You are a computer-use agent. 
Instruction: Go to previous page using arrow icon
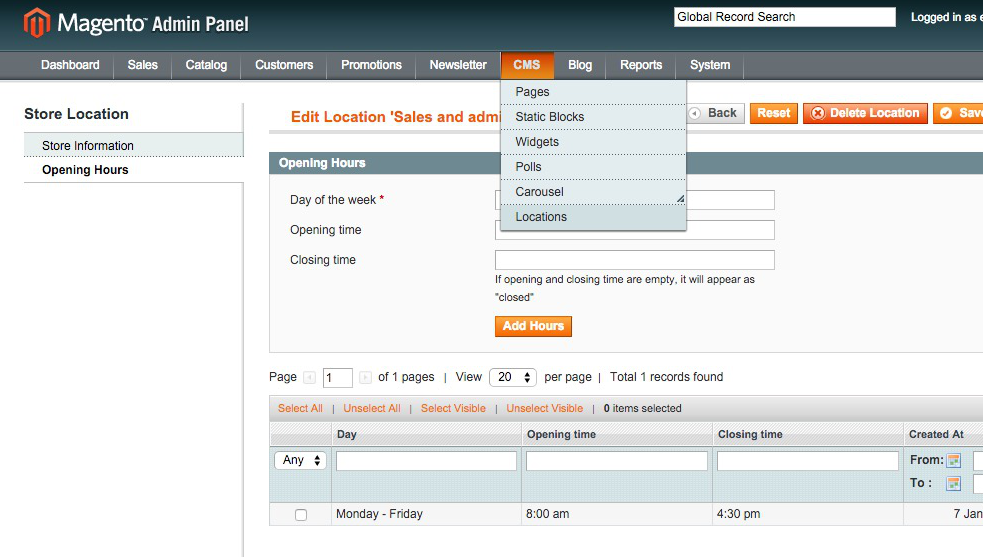(x=309, y=378)
